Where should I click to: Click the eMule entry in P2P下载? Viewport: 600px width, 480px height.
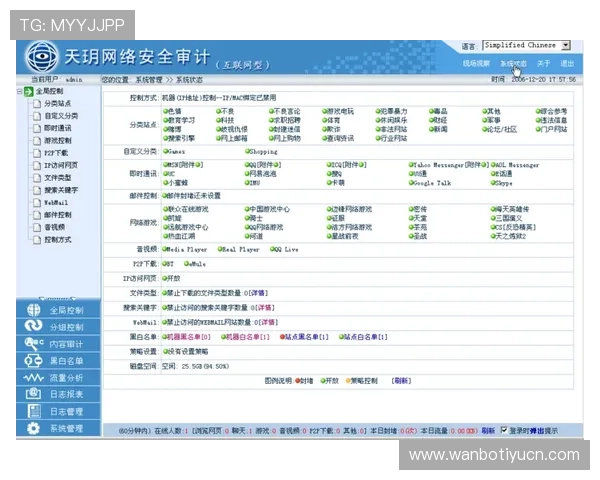point(197,264)
